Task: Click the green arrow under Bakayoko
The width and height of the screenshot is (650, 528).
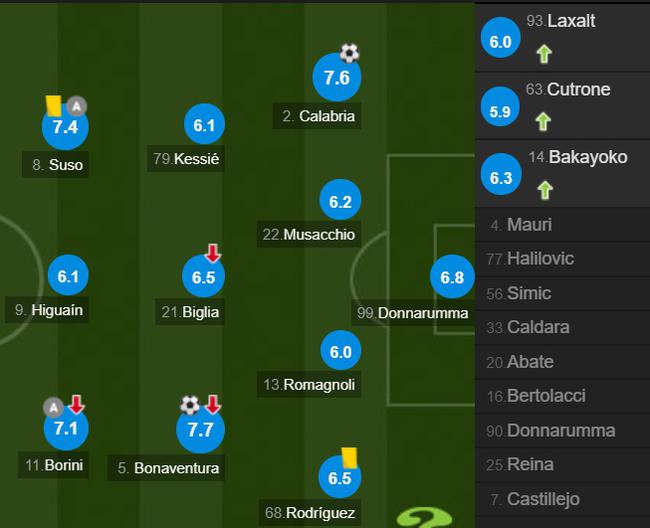Action: pyautogui.click(x=545, y=190)
